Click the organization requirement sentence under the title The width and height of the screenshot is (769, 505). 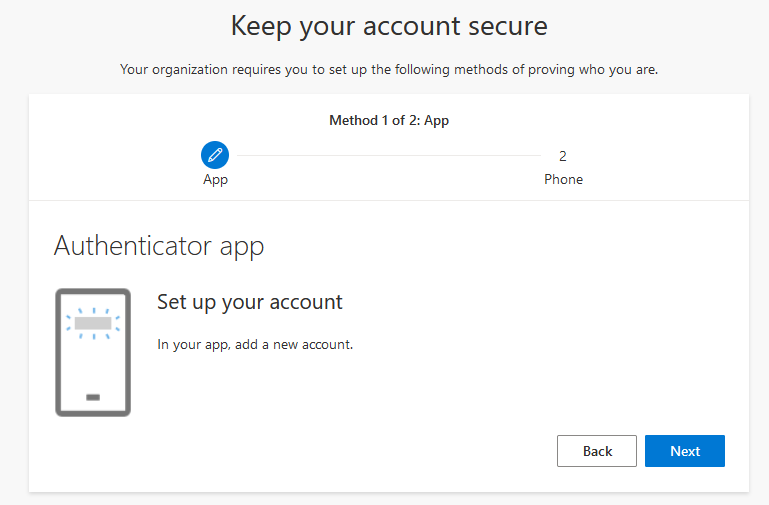tap(389, 69)
